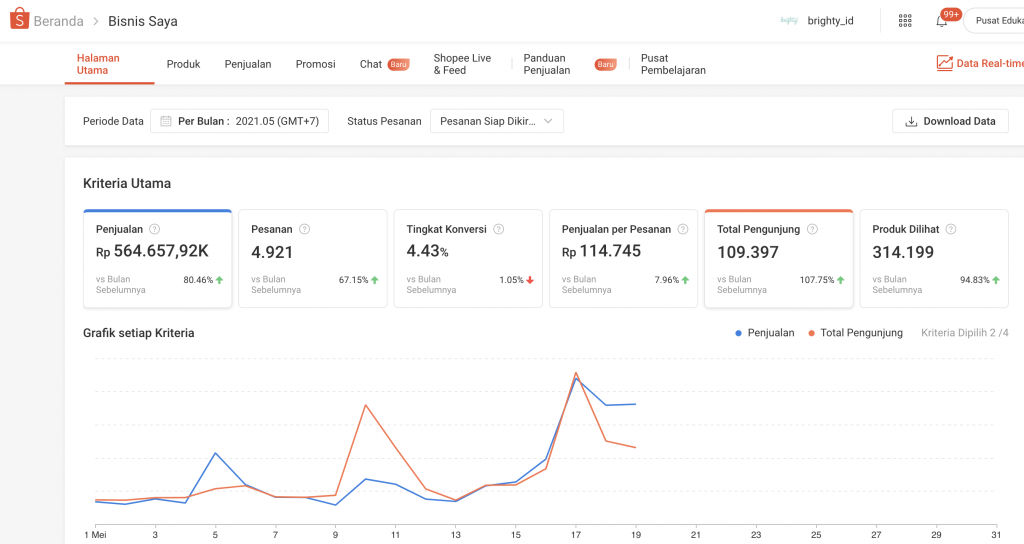Click help icon next to Penjualan
The width and height of the screenshot is (1024, 544).
tap(154, 229)
